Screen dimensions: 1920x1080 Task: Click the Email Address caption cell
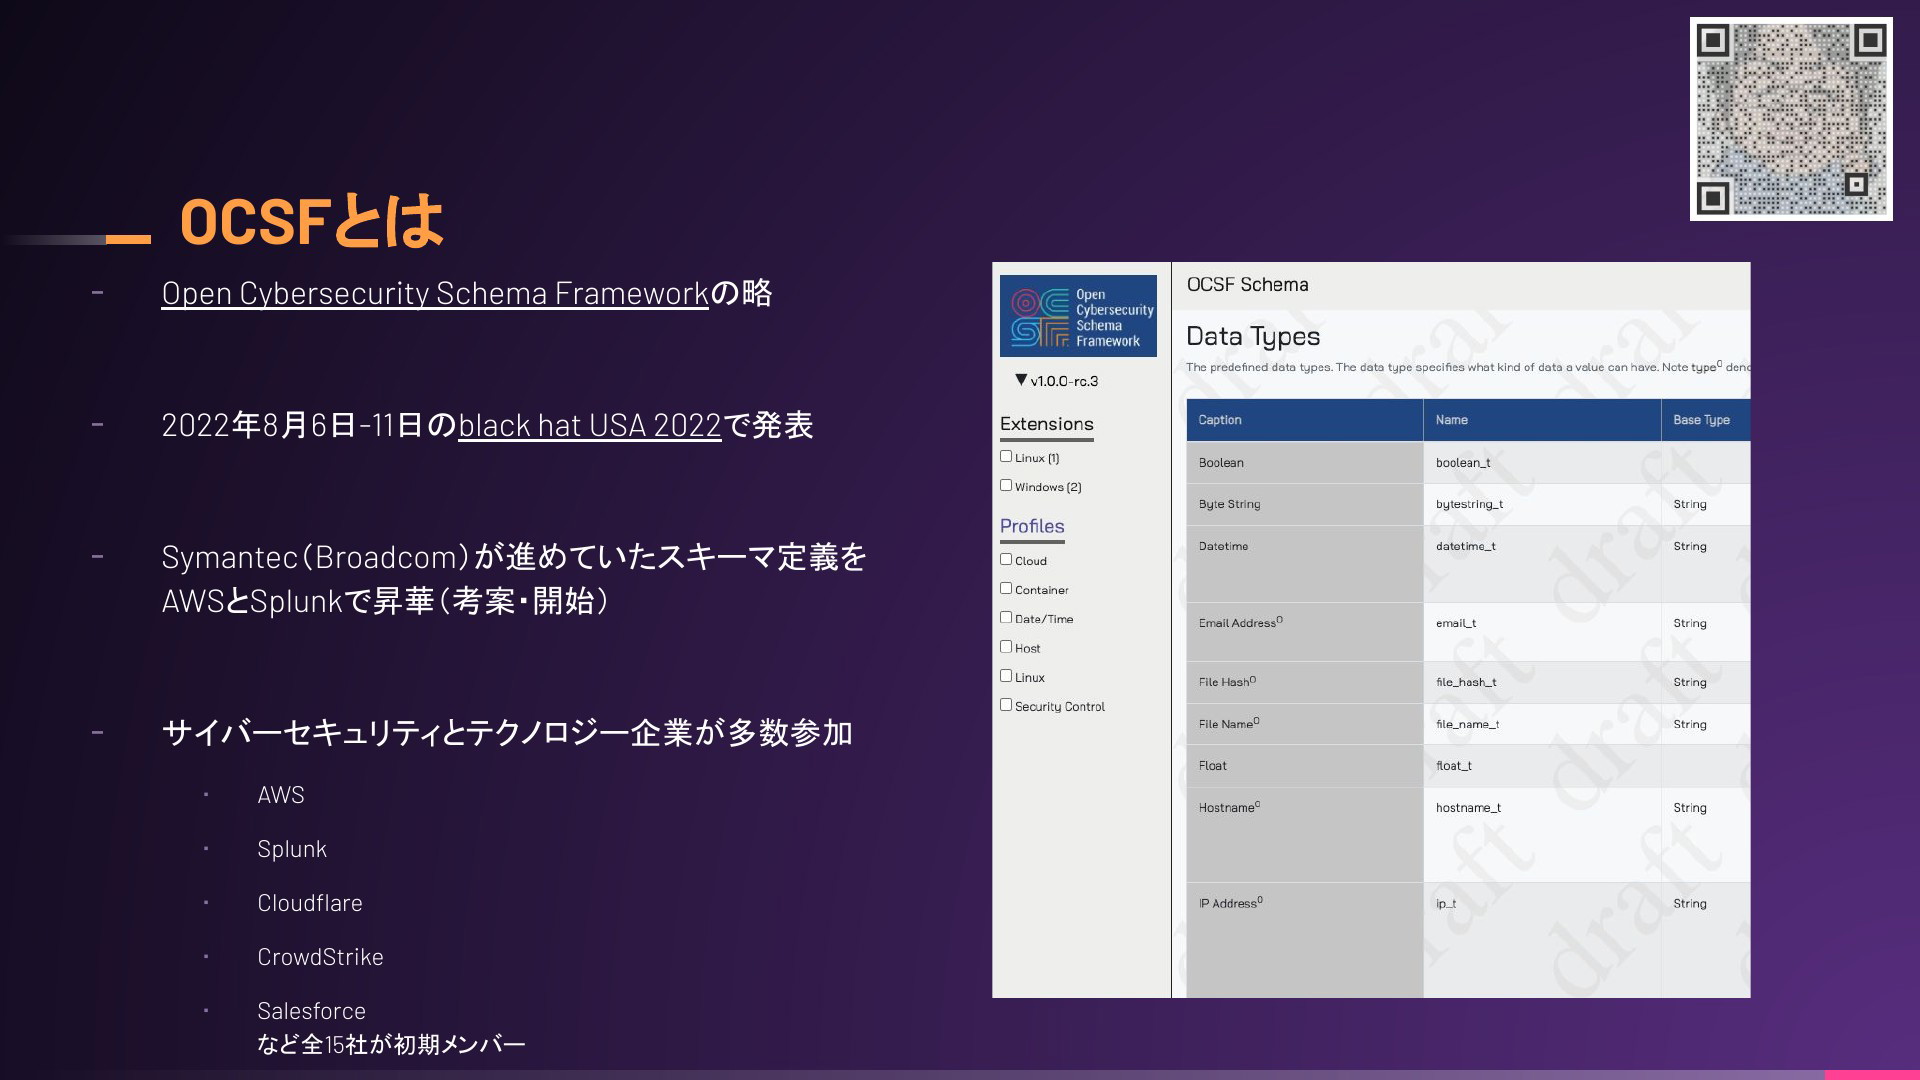coord(1305,632)
